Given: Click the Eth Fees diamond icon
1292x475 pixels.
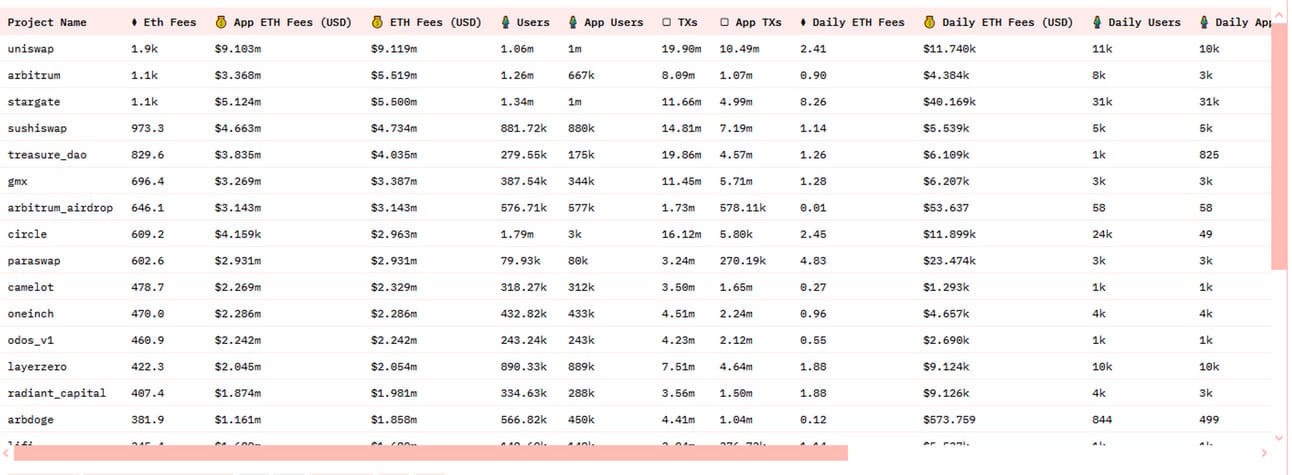Looking at the screenshot, I should coord(135,22).
